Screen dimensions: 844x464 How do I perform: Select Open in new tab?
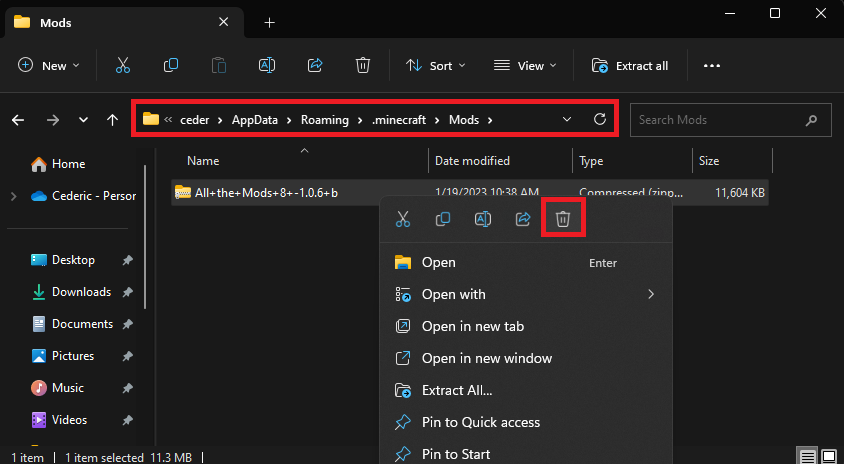click(472, 326)
